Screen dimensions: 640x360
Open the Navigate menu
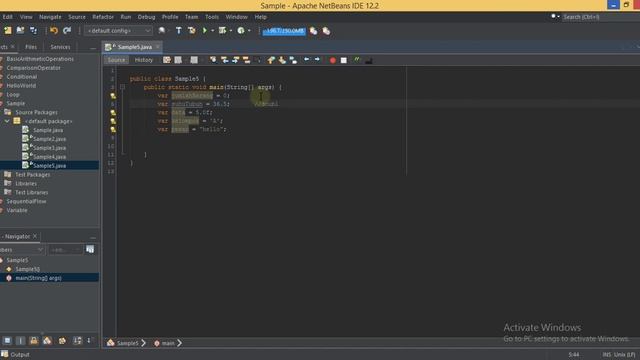point(50,17)
